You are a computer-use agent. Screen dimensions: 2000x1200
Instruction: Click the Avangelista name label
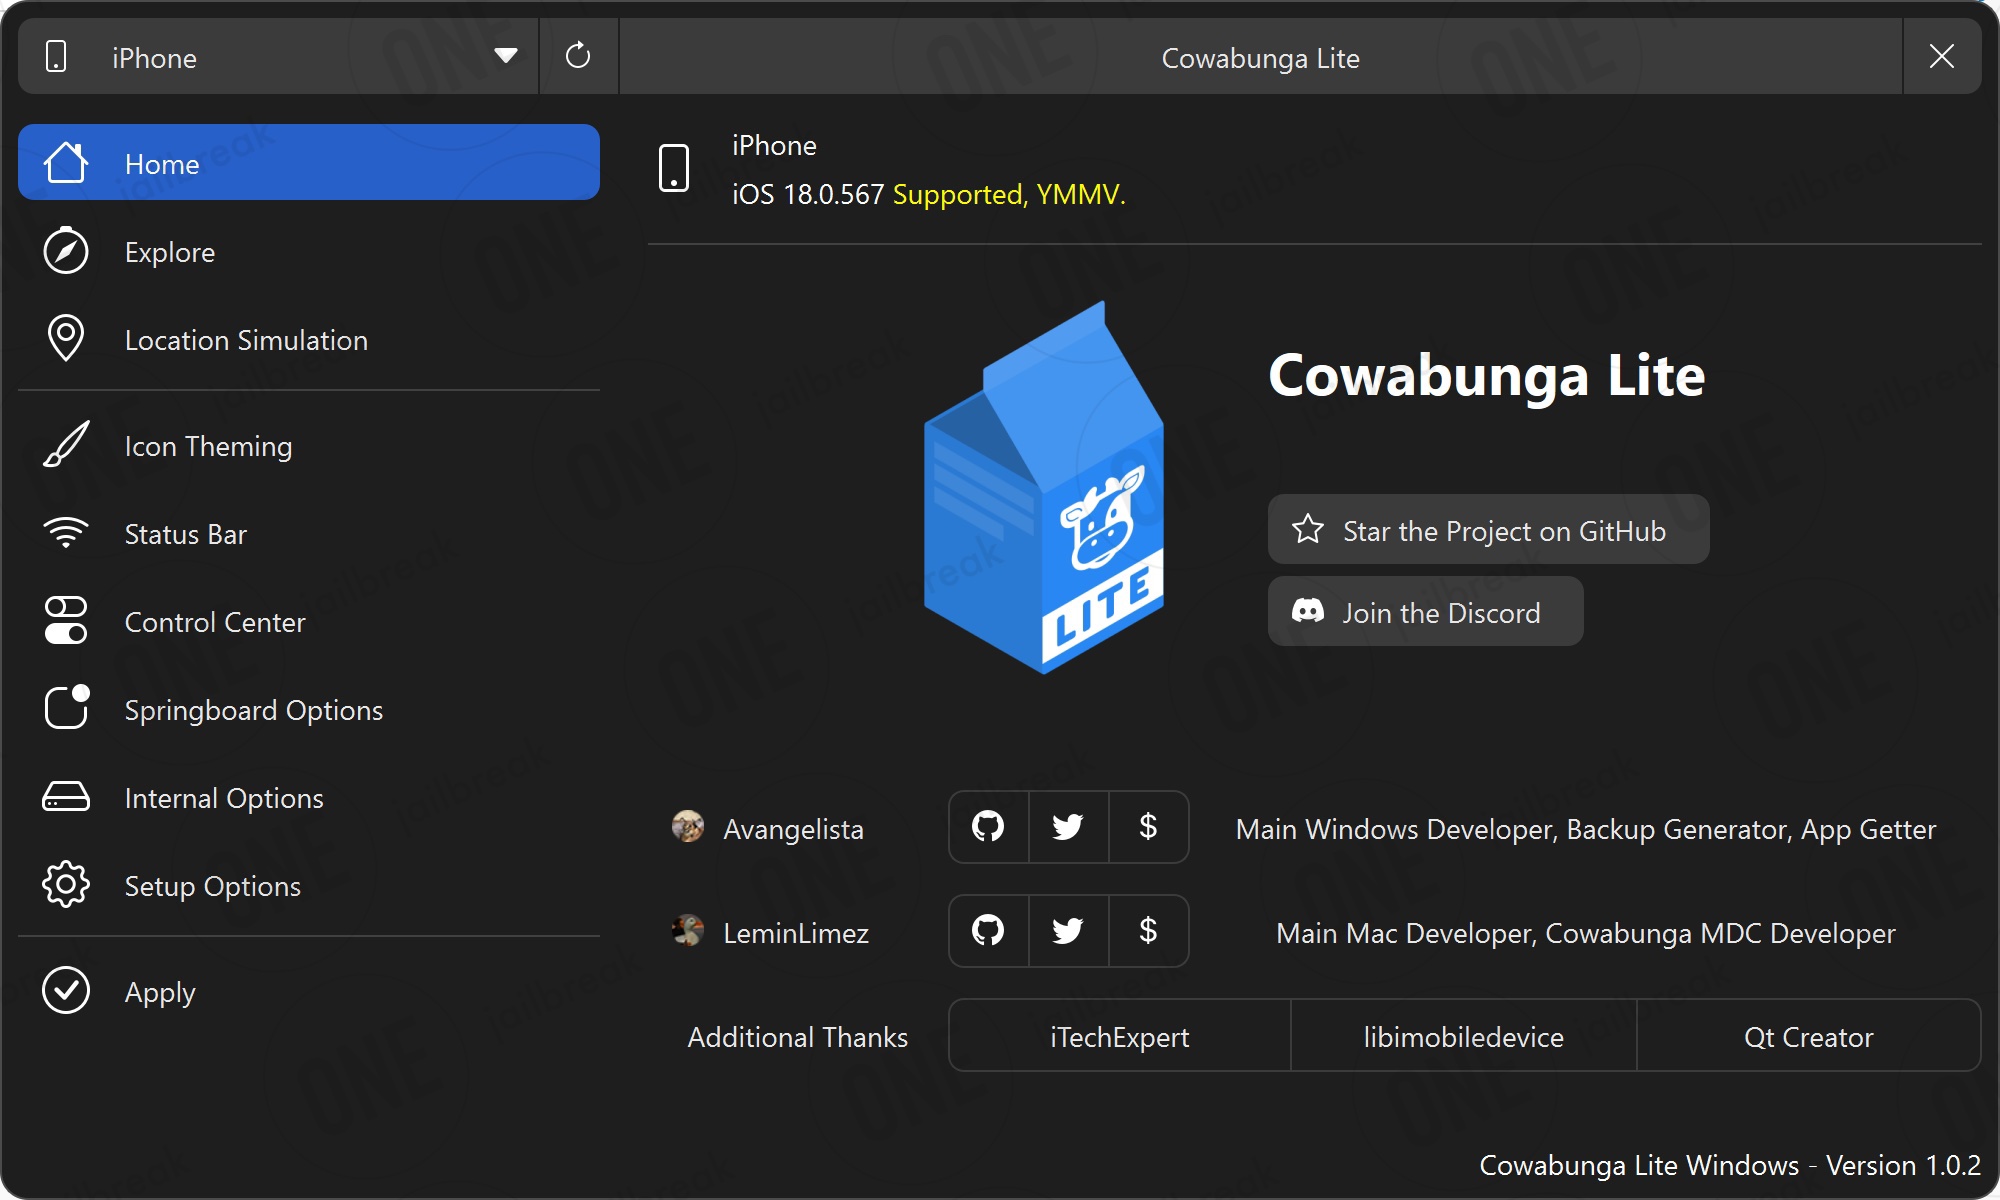793,829
